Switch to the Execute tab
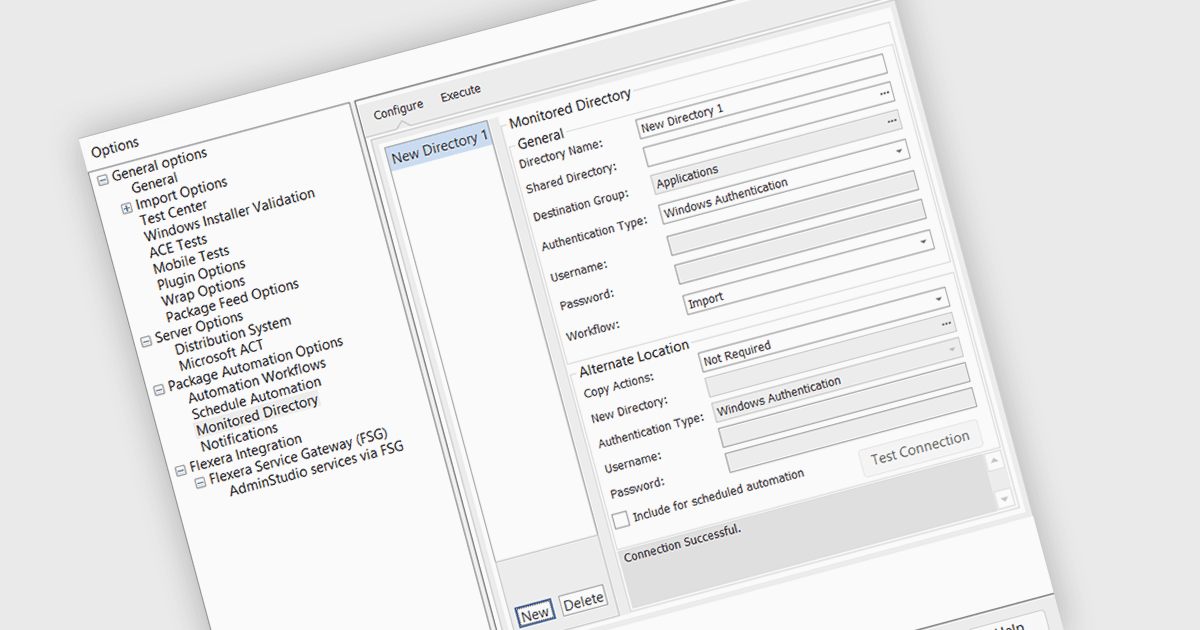The height and width of the screenshot is (630, 1200). (460, 92)
